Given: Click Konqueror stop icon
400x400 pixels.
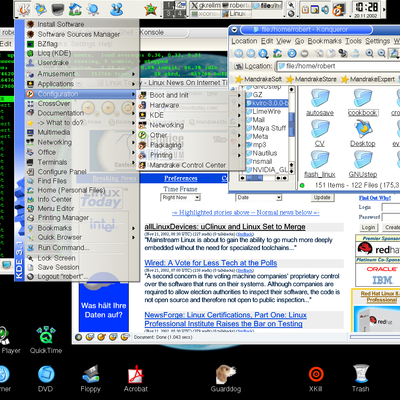Looking at the screenshot, I should click(x=304, y=53).
